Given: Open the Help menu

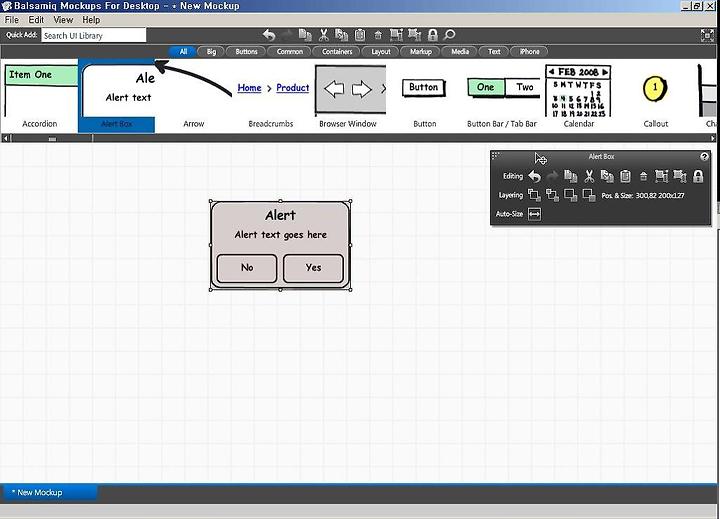Looking at the screenshot, I should (91, 20).
